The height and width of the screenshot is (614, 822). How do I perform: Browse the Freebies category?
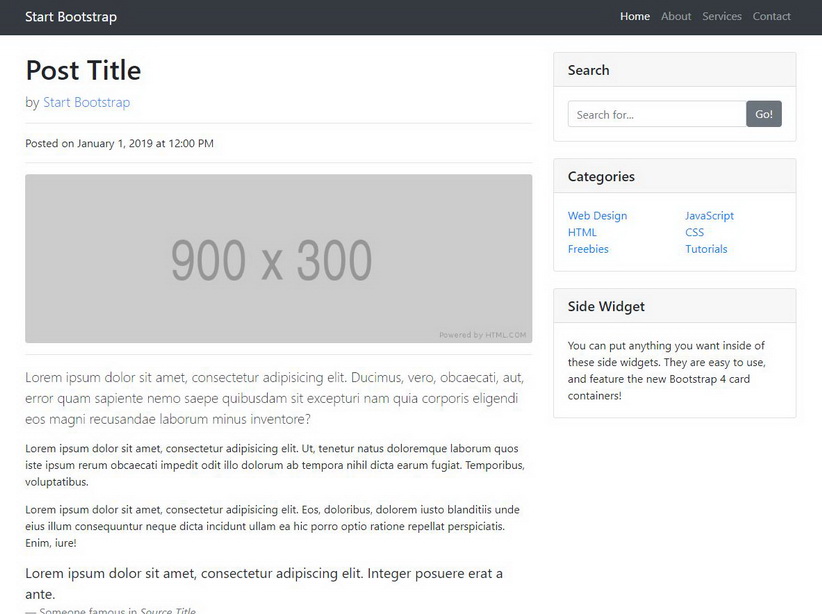[588, 249]
